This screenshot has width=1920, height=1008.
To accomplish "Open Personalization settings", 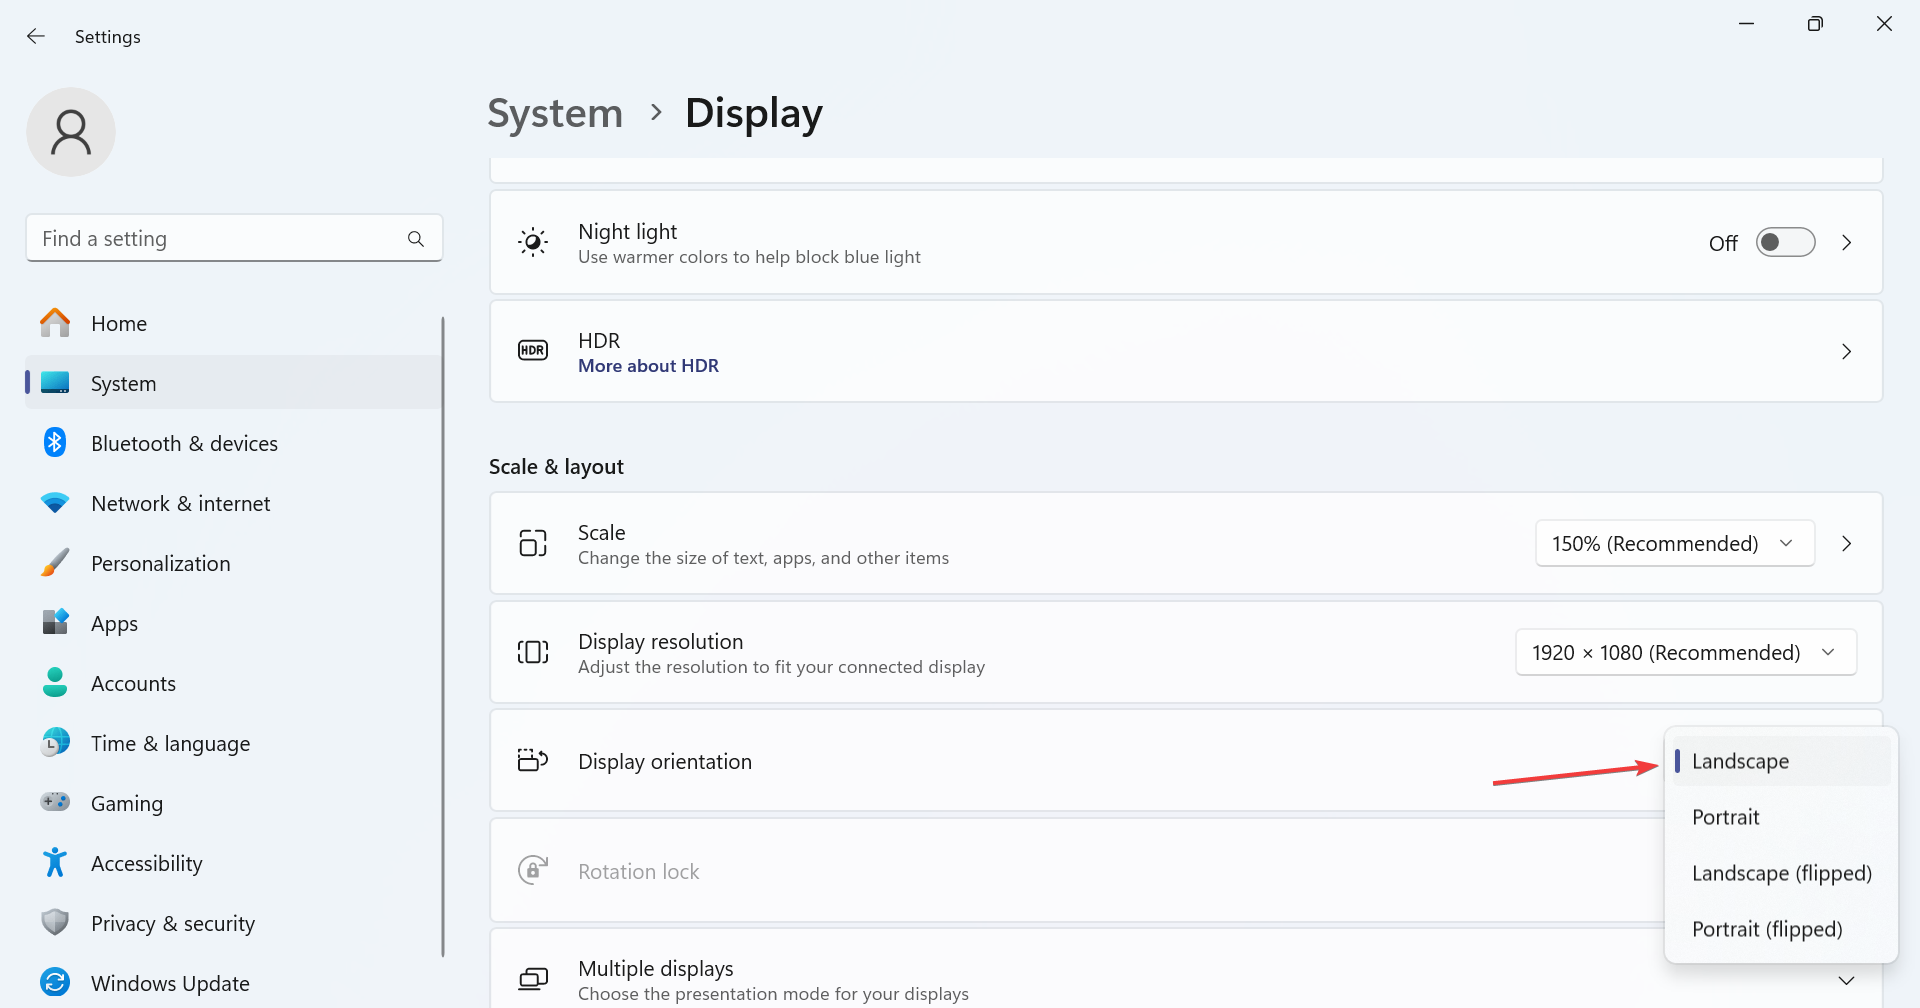I will 233,563.
